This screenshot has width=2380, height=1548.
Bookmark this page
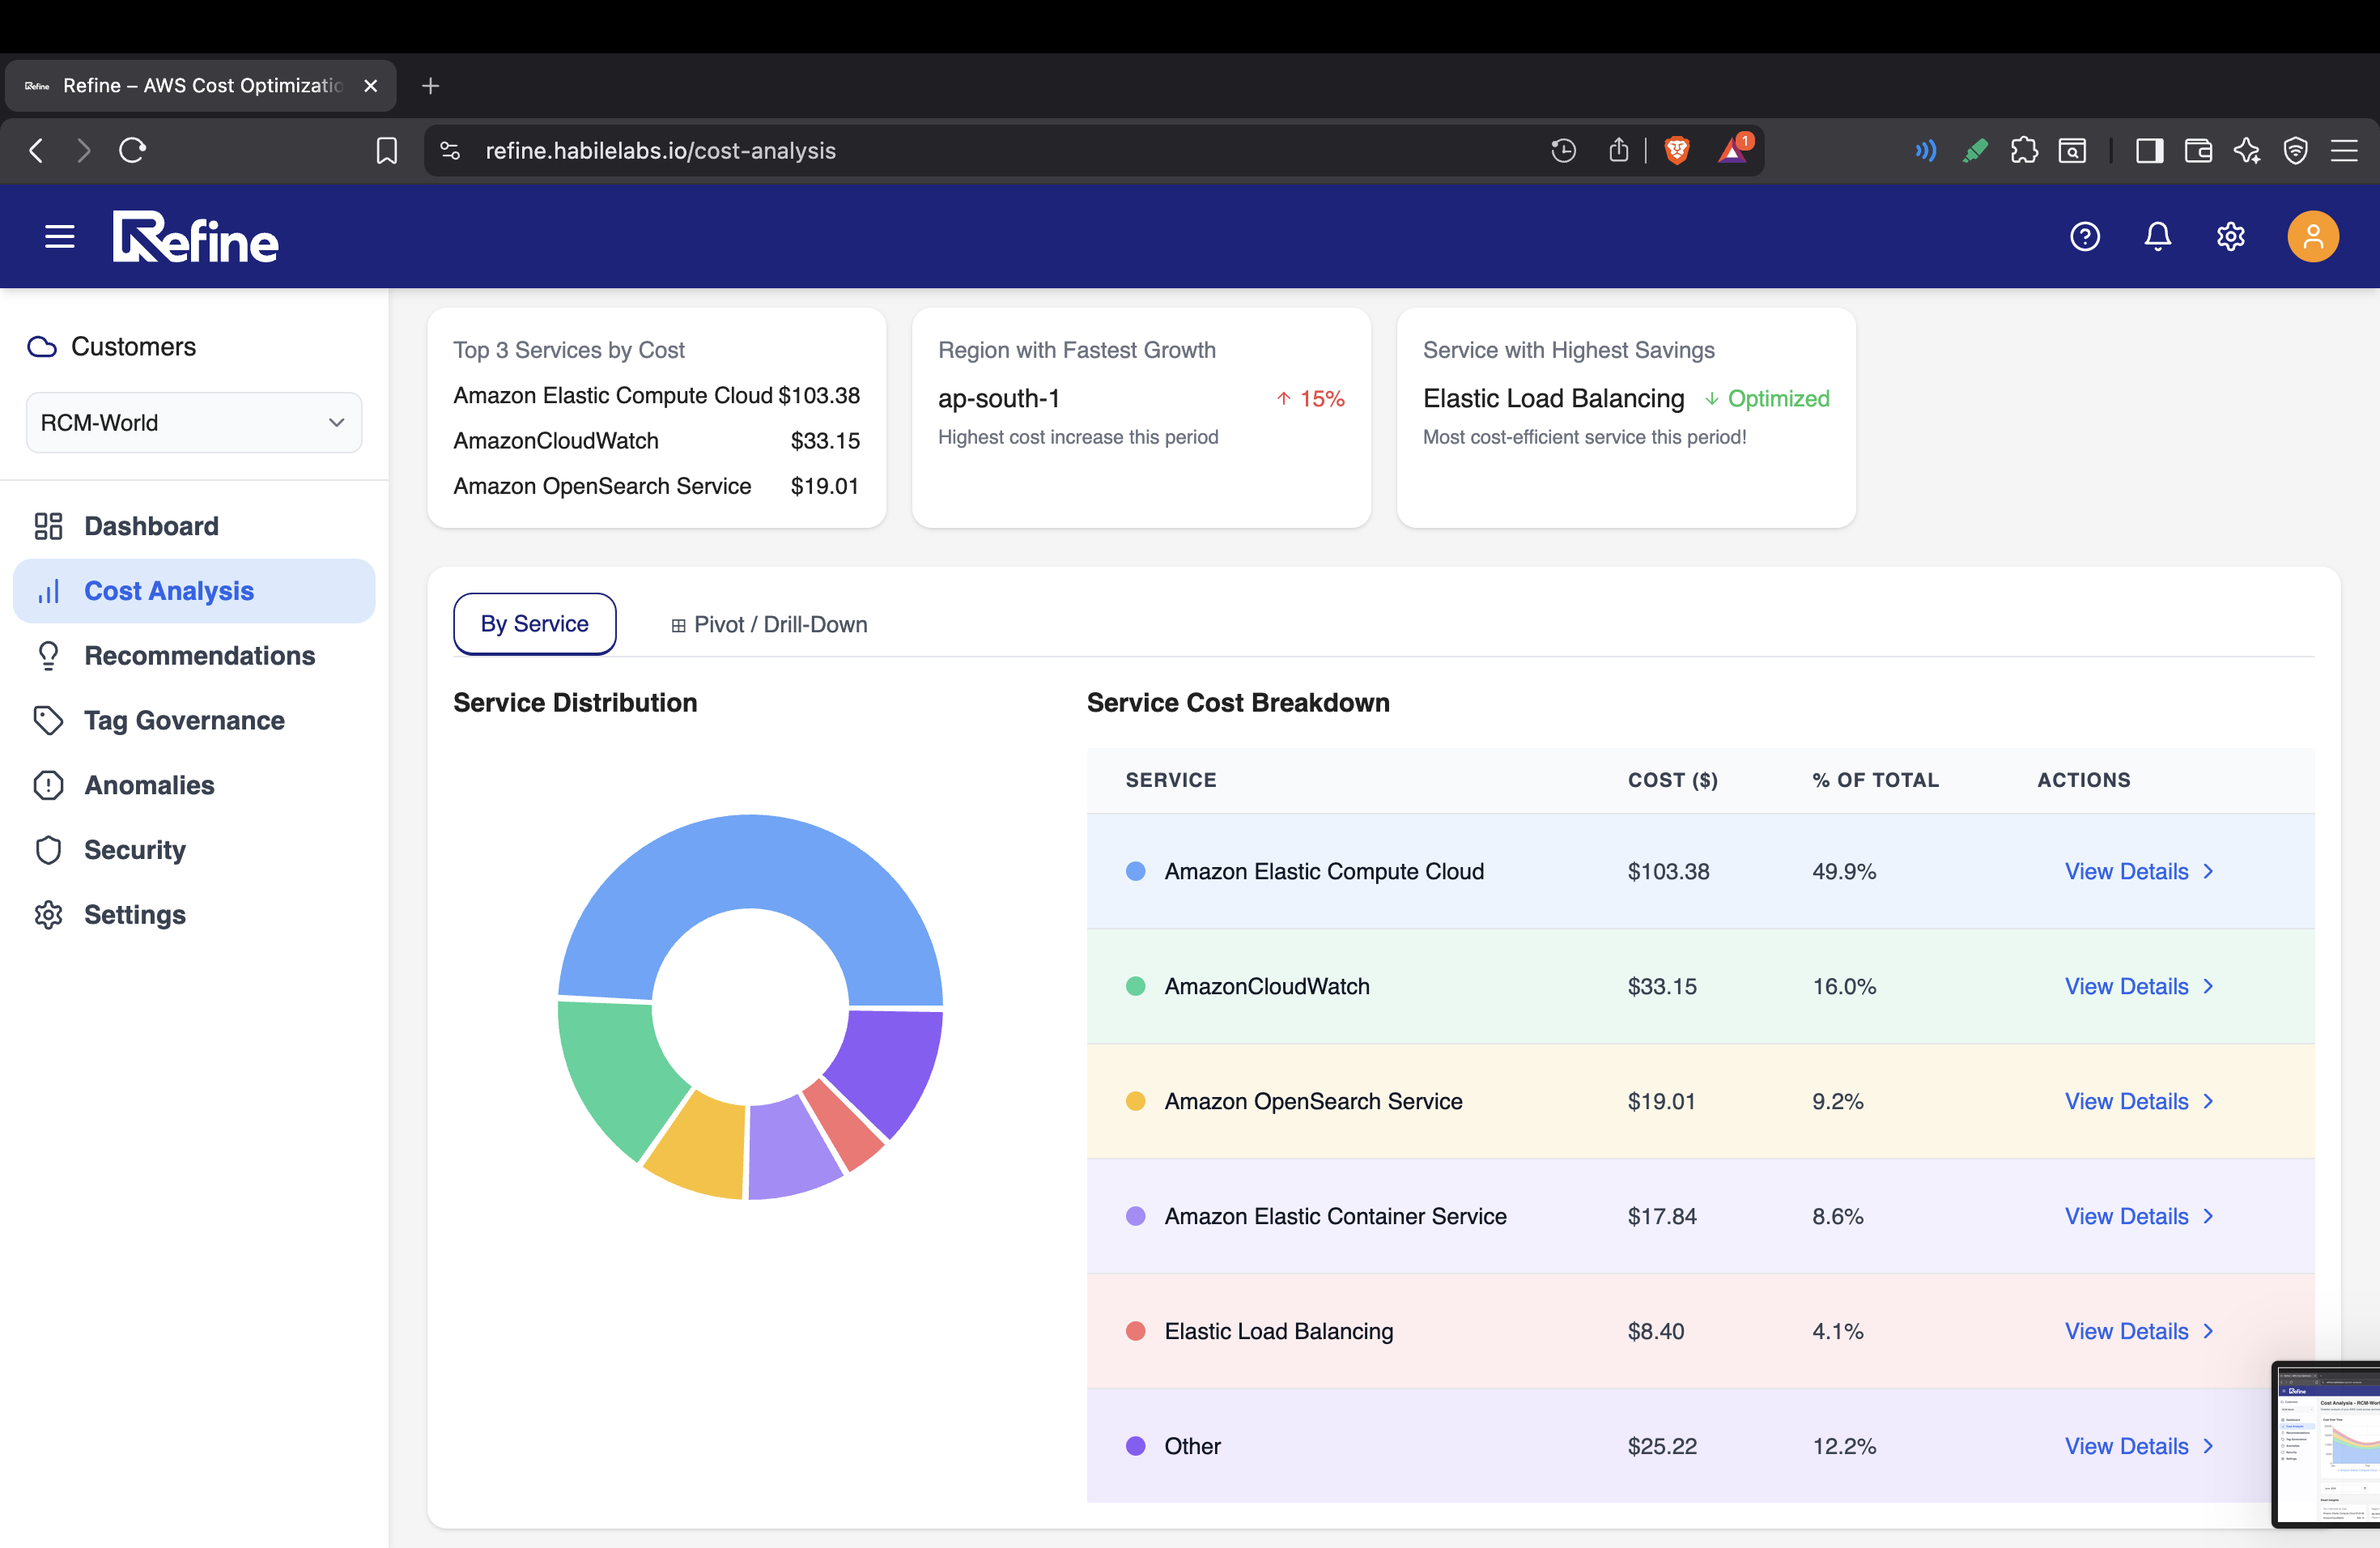tap(387, 151)
